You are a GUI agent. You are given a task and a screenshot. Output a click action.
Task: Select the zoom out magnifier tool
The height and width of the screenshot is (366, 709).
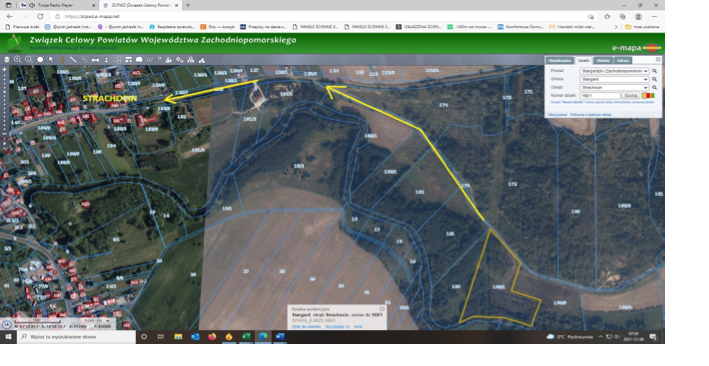(x=29, y=60)
